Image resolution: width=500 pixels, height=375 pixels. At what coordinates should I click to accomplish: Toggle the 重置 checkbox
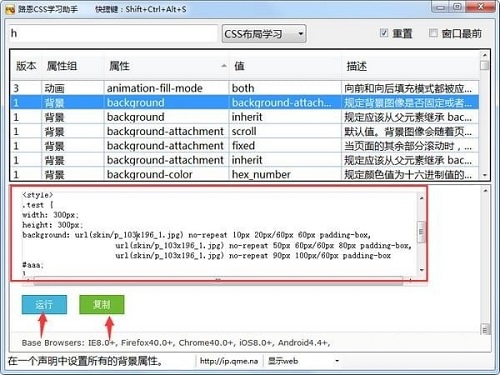(384, 33)
